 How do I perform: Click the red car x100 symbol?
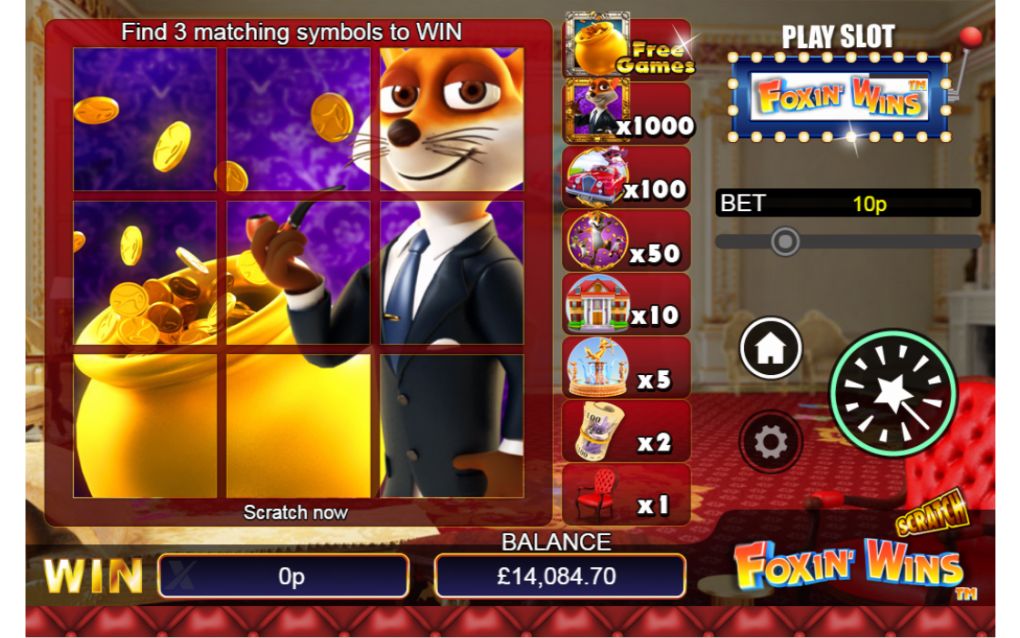click(597, 177)
